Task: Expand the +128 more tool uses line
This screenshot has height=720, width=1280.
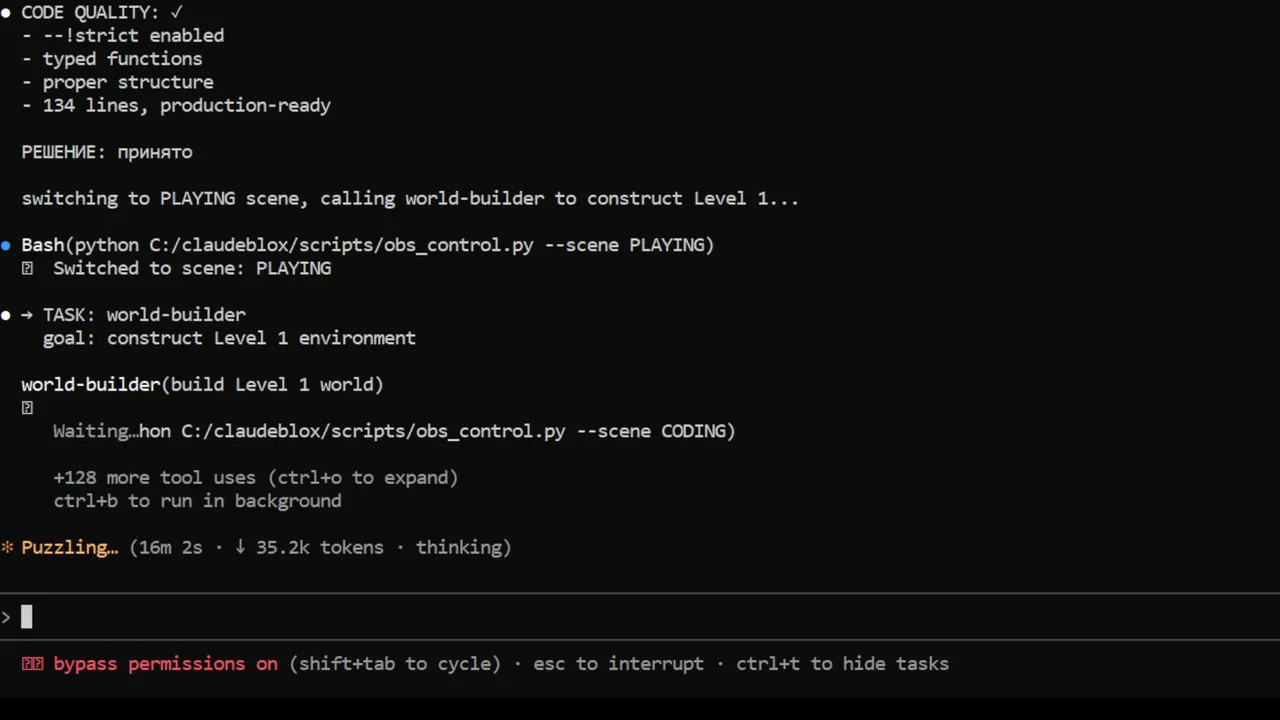Action: pyautogui.click(x=255, y=478)
